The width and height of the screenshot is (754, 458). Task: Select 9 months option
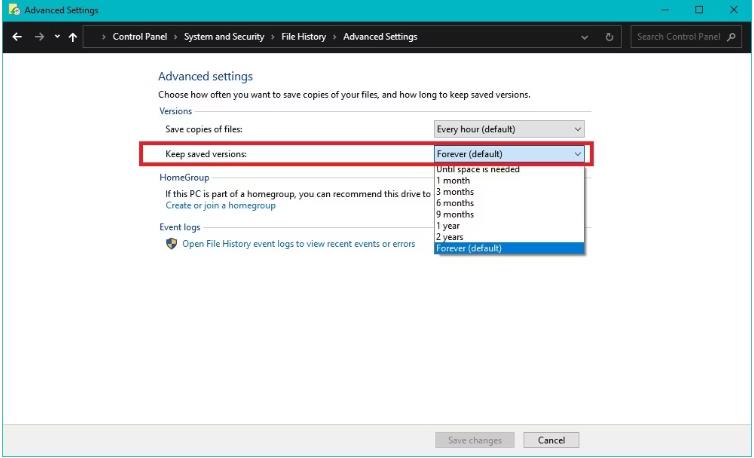[x=509, y=215]
